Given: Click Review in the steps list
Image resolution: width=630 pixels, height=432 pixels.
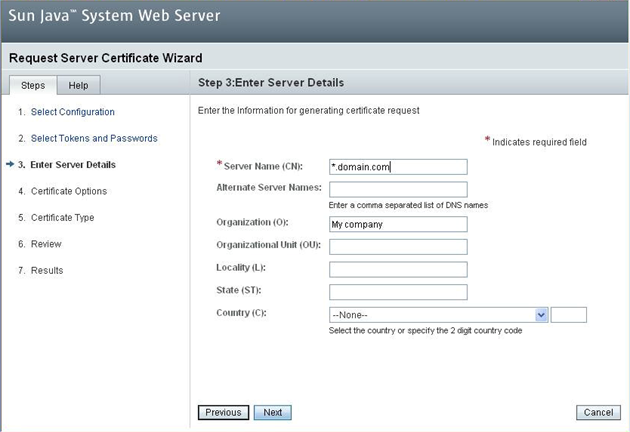Looking at the screenshot, I should coord(46,244).
